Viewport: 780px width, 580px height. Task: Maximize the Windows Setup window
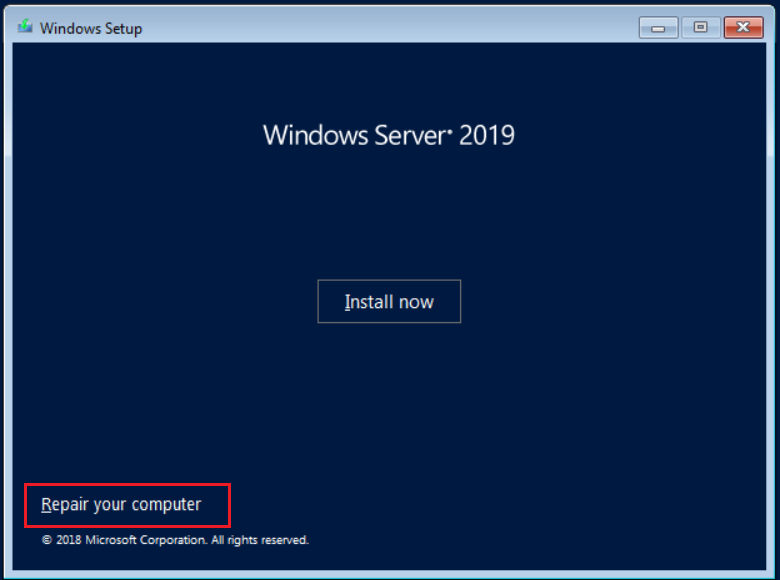pos(700,28)
